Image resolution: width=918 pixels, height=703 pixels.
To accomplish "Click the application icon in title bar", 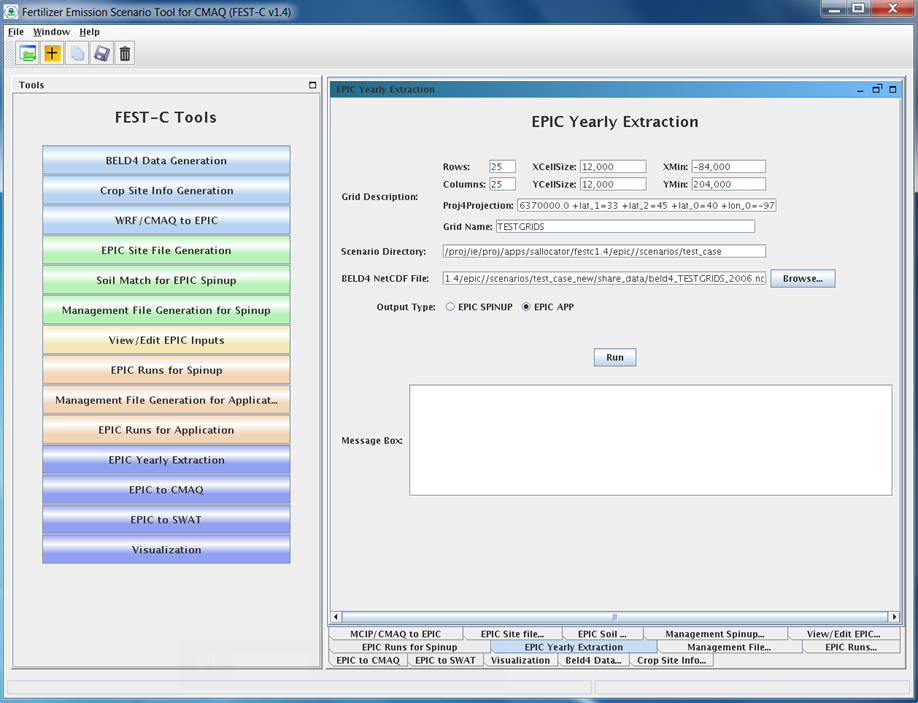I will click(x=11, y=11).
